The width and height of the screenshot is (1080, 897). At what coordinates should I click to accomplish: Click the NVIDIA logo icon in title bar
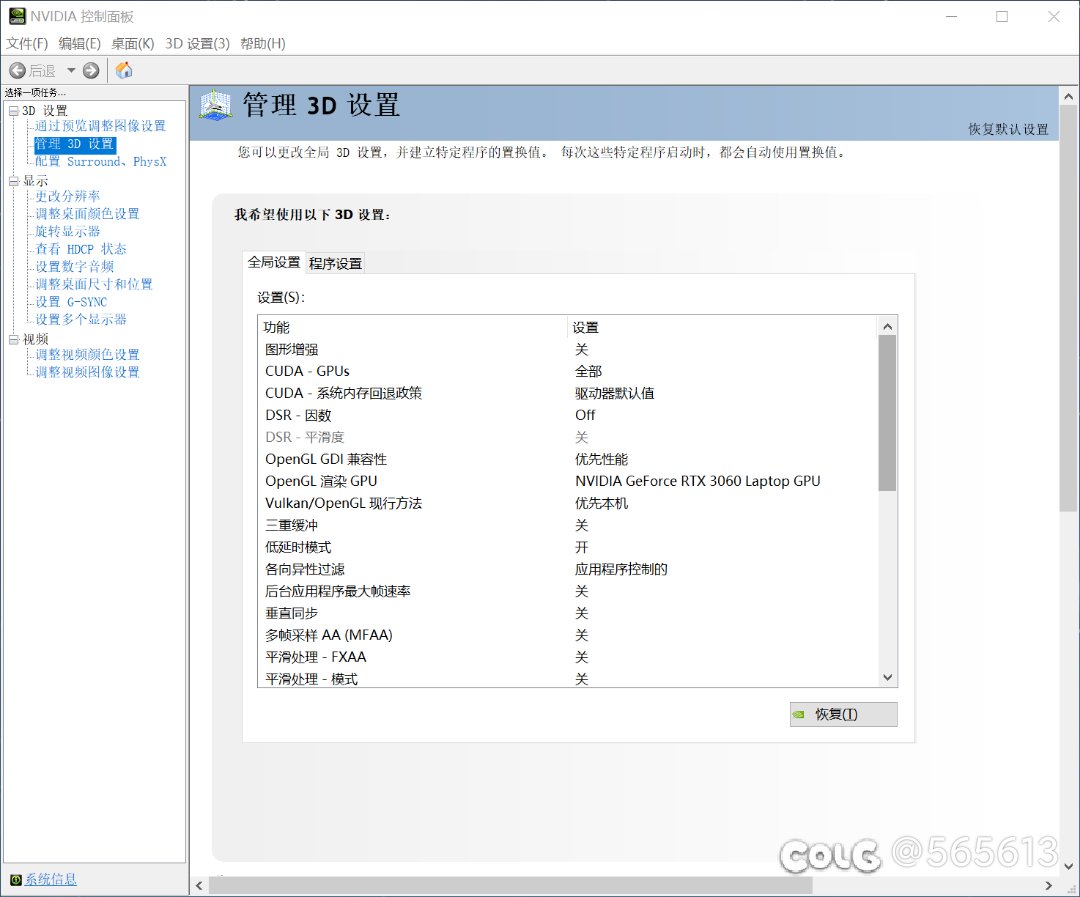(17, 16)
